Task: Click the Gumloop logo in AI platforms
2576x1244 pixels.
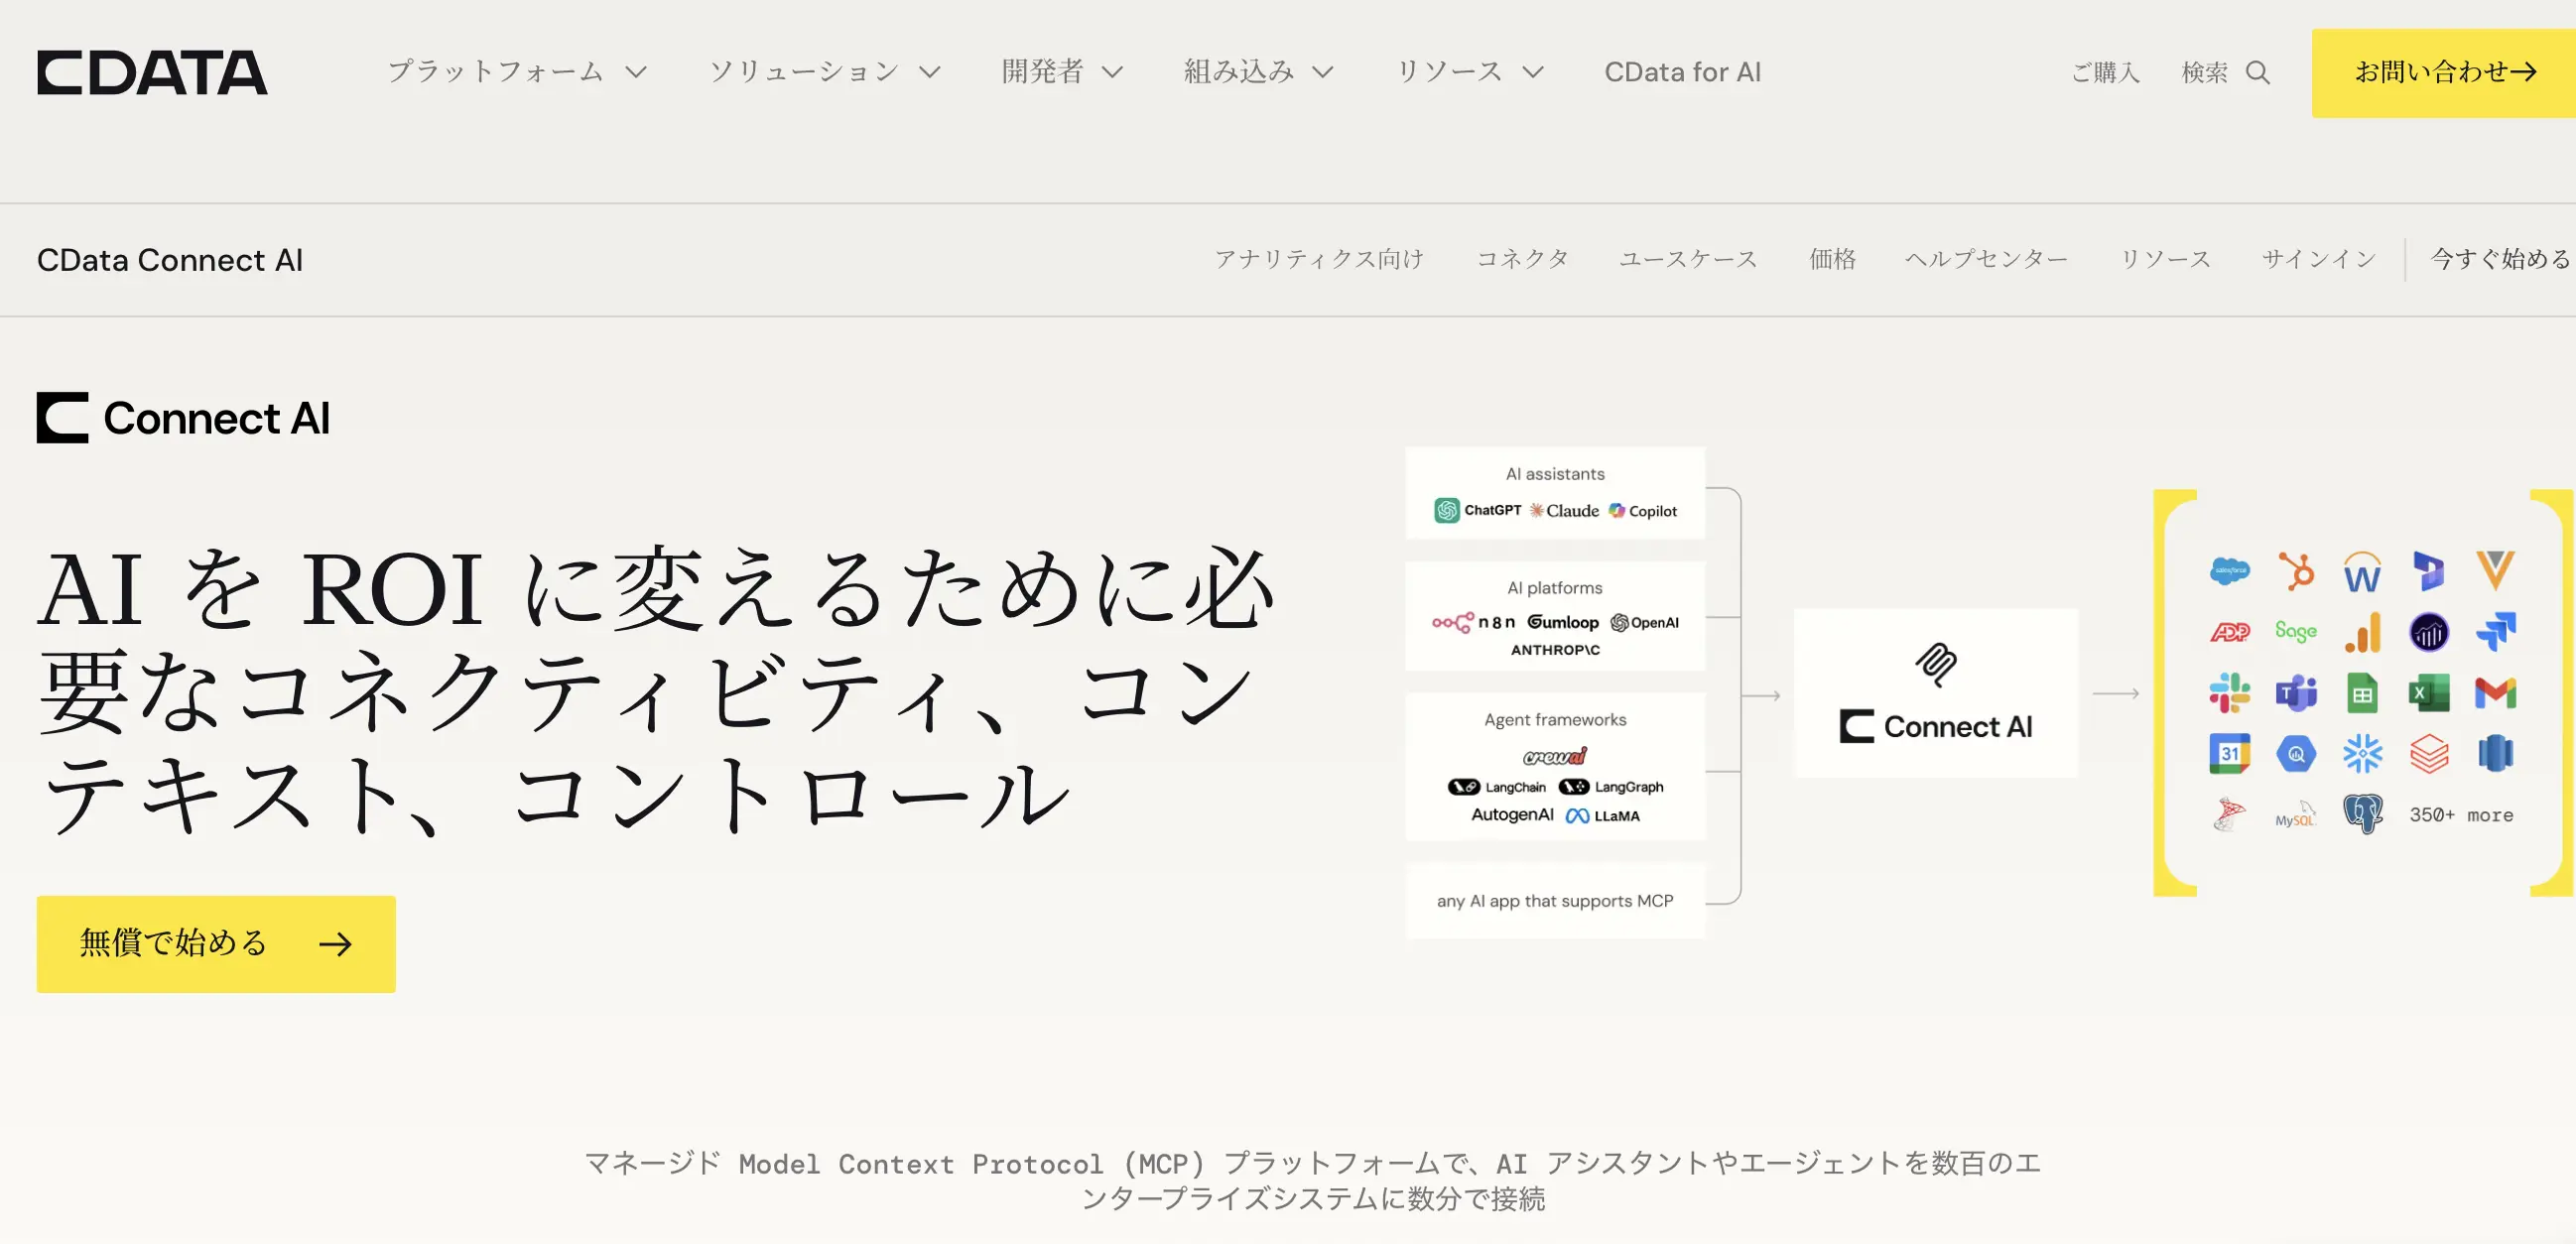Action: click(1563, 622)
